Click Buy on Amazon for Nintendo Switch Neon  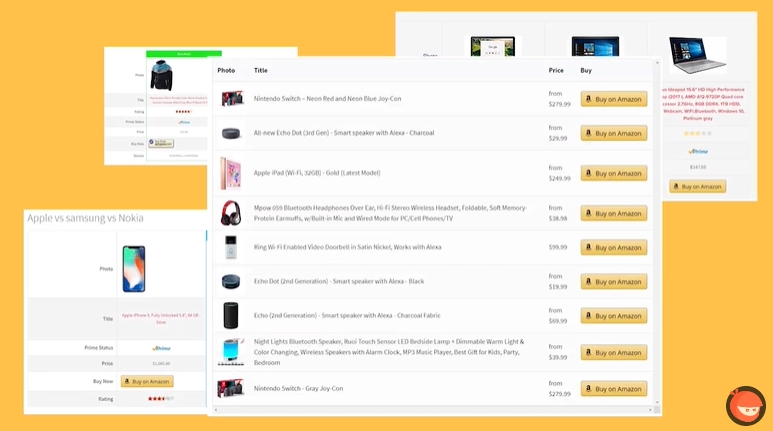[x=614, y=99]
